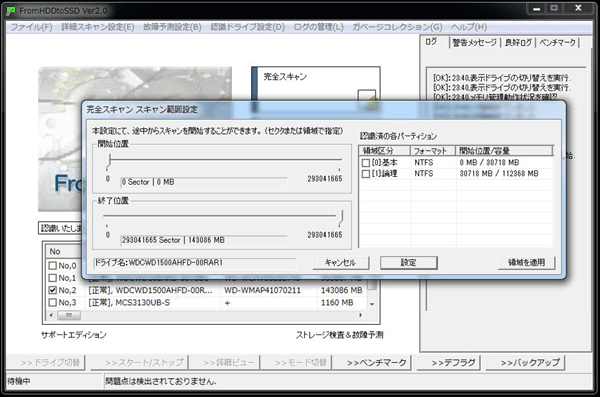
Task: Click the drive list scroll-down arrow
Action: [x=372, y=304]
